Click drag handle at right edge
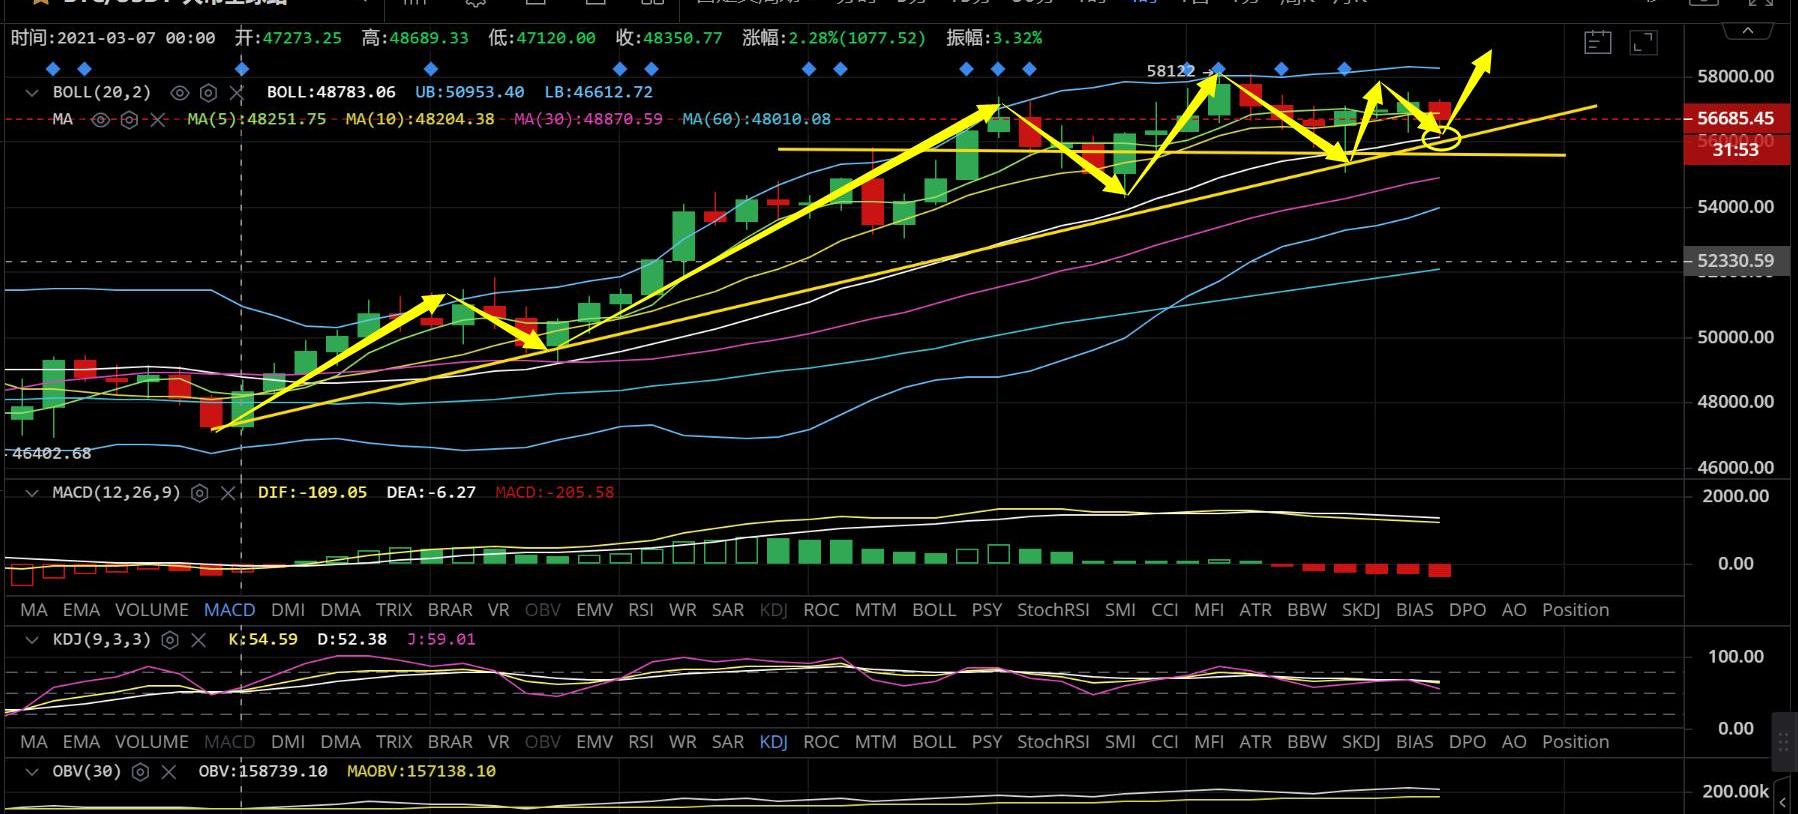 click(1783, 741)
